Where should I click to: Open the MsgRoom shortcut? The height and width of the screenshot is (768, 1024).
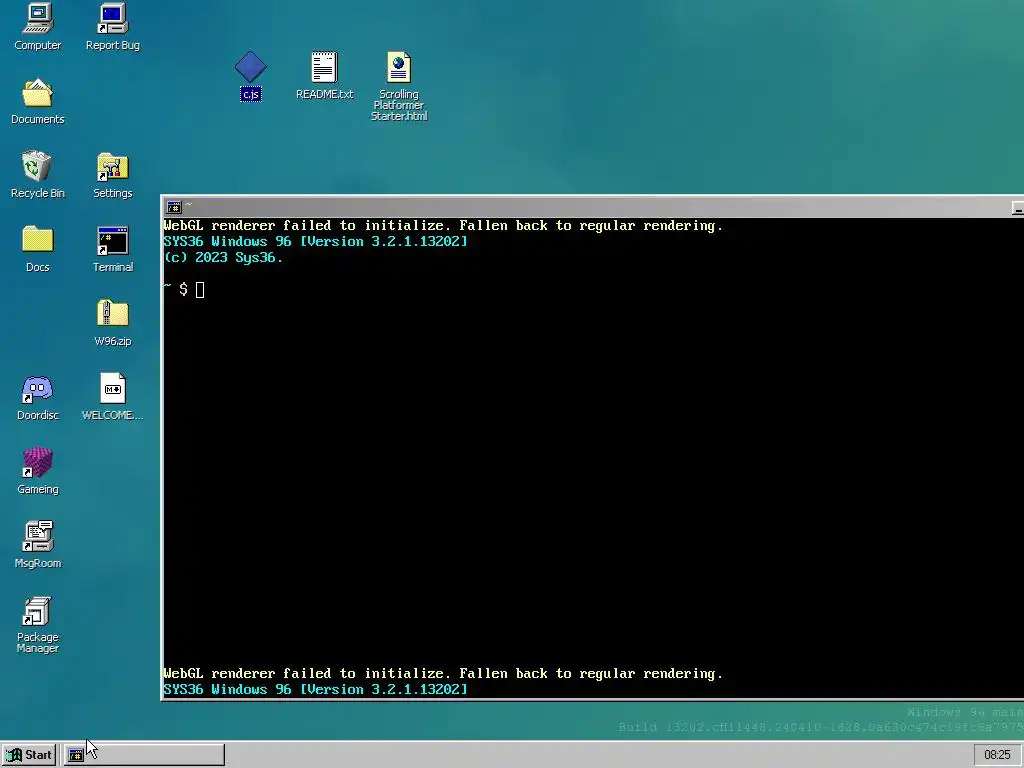(x=37, y=545)
